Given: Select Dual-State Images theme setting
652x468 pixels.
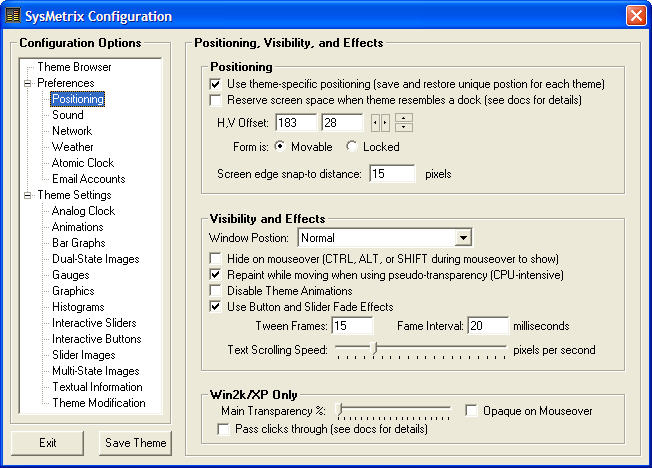Looking at the screenshot, I should (96, 259).
